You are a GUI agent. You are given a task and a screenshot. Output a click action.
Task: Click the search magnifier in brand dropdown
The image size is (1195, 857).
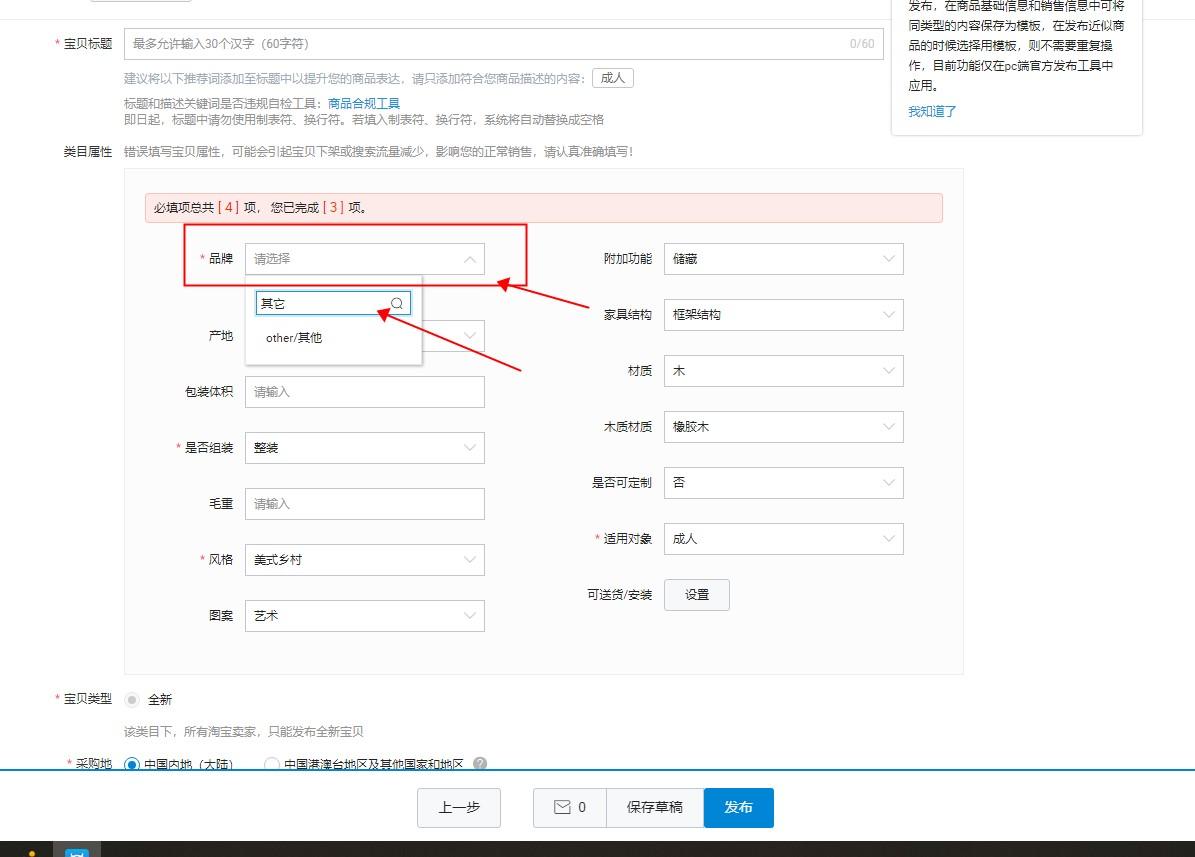point(397,303)
